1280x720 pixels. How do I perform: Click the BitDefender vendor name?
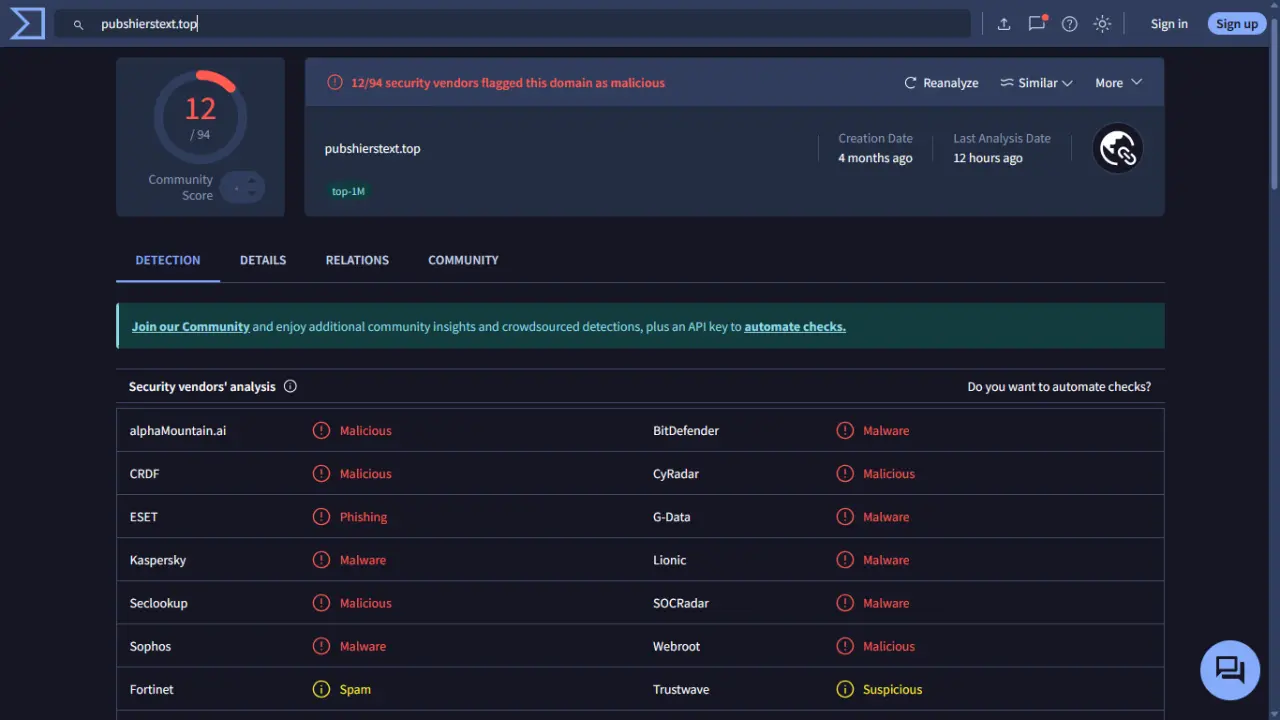click(686, 430)
